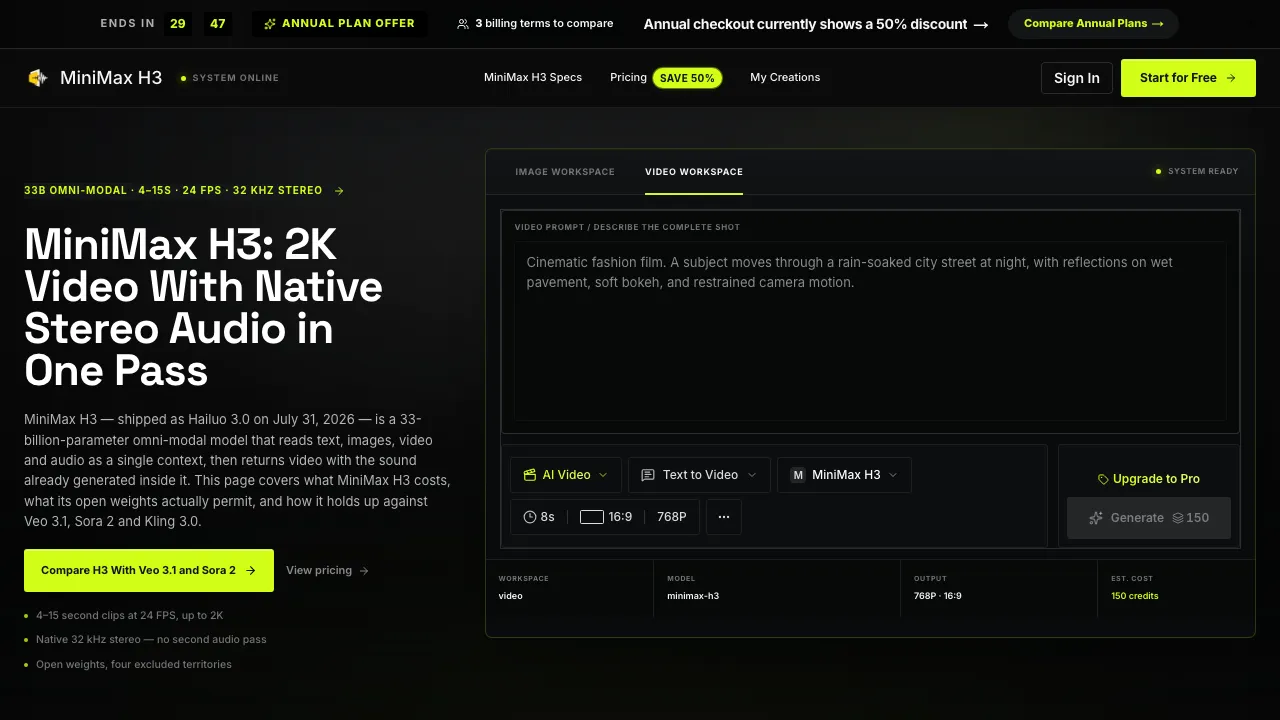Open the MiniMax H3 model dropdown
The image size is (1280, 720).
coord(844,475)
